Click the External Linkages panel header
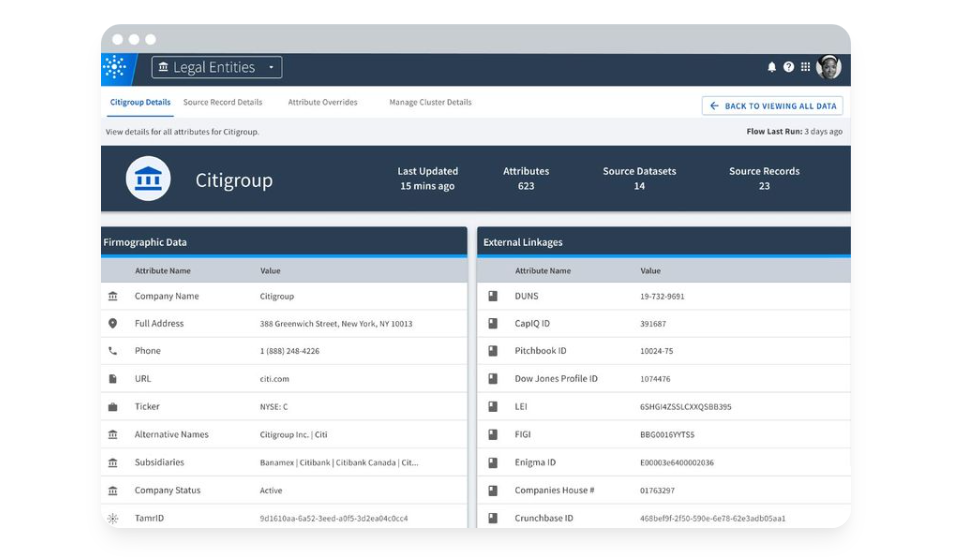Screen dimensions: 960x557 [x=664, y=242]
